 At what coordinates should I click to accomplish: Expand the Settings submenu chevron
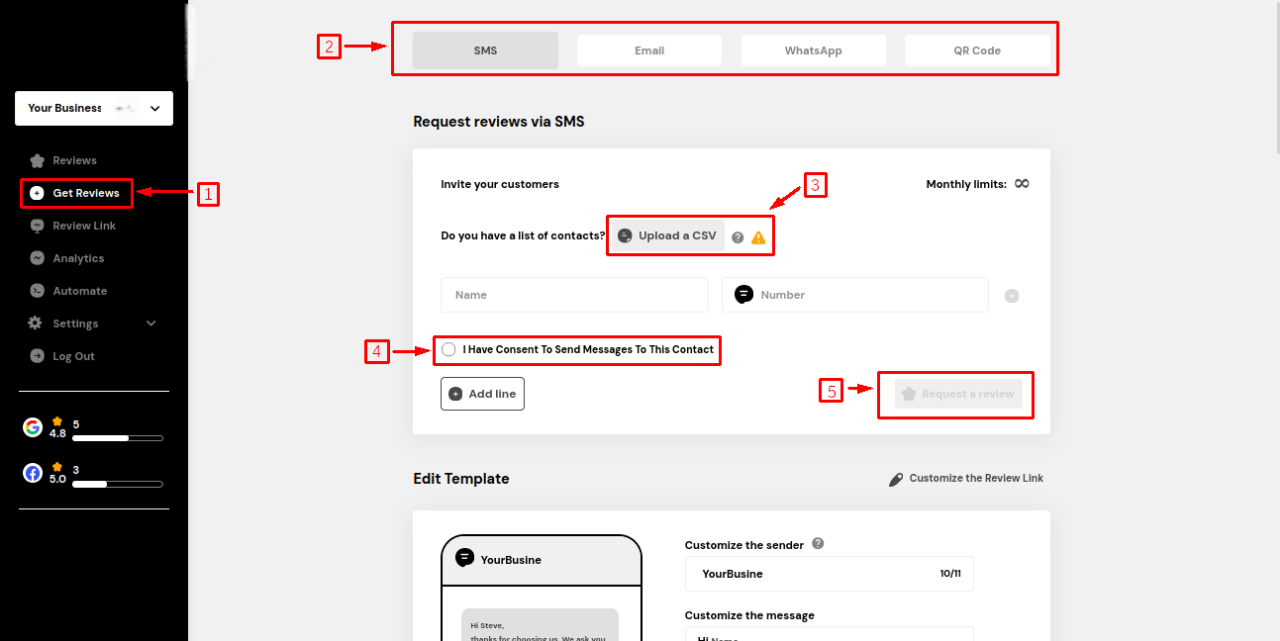(152, 324)
